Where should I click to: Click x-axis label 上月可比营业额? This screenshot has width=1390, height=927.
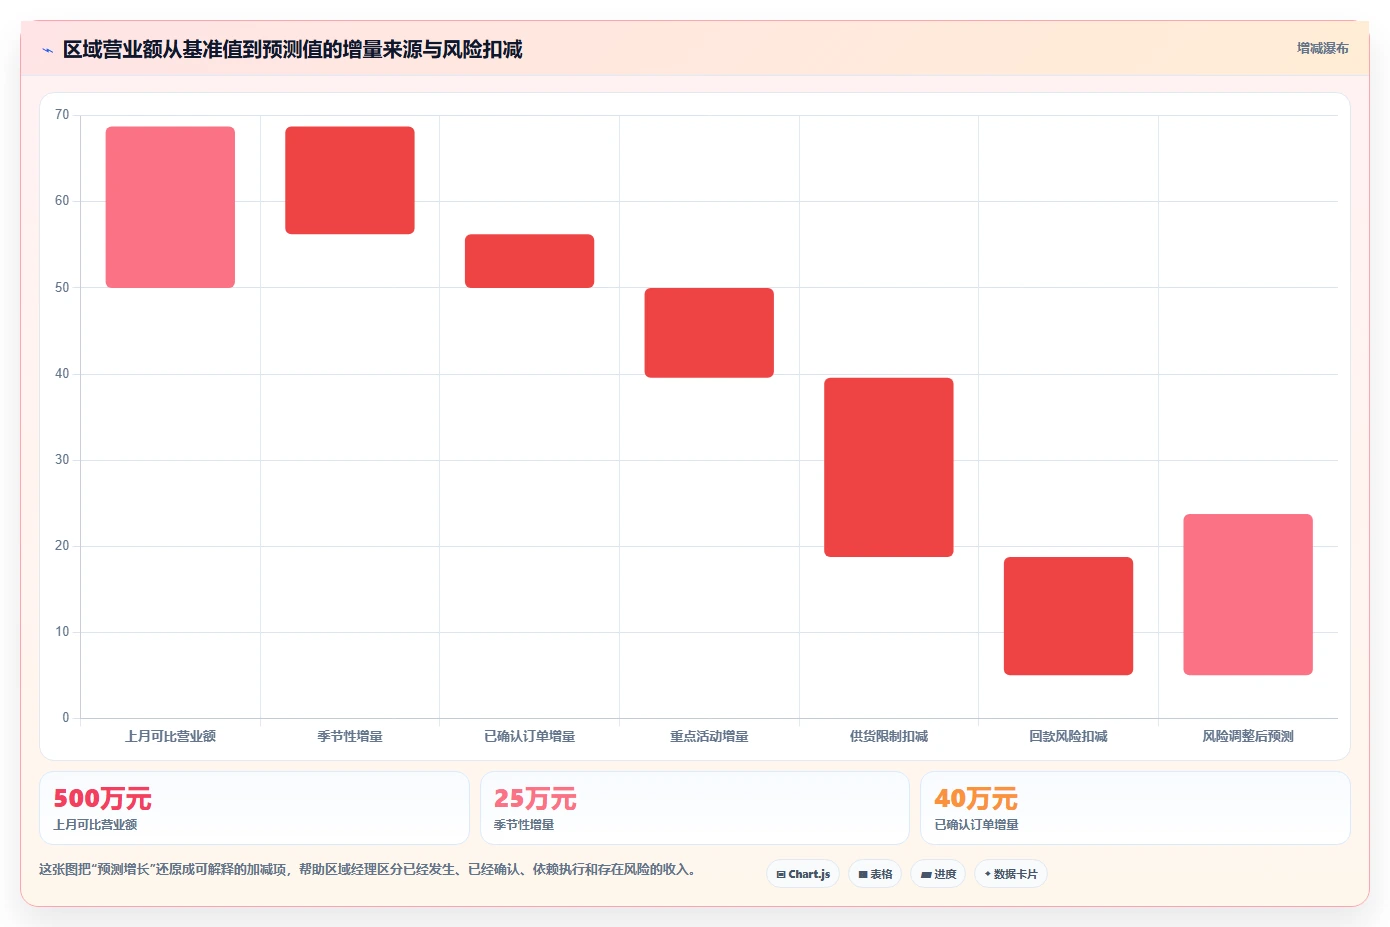click(x=170, y=736)
